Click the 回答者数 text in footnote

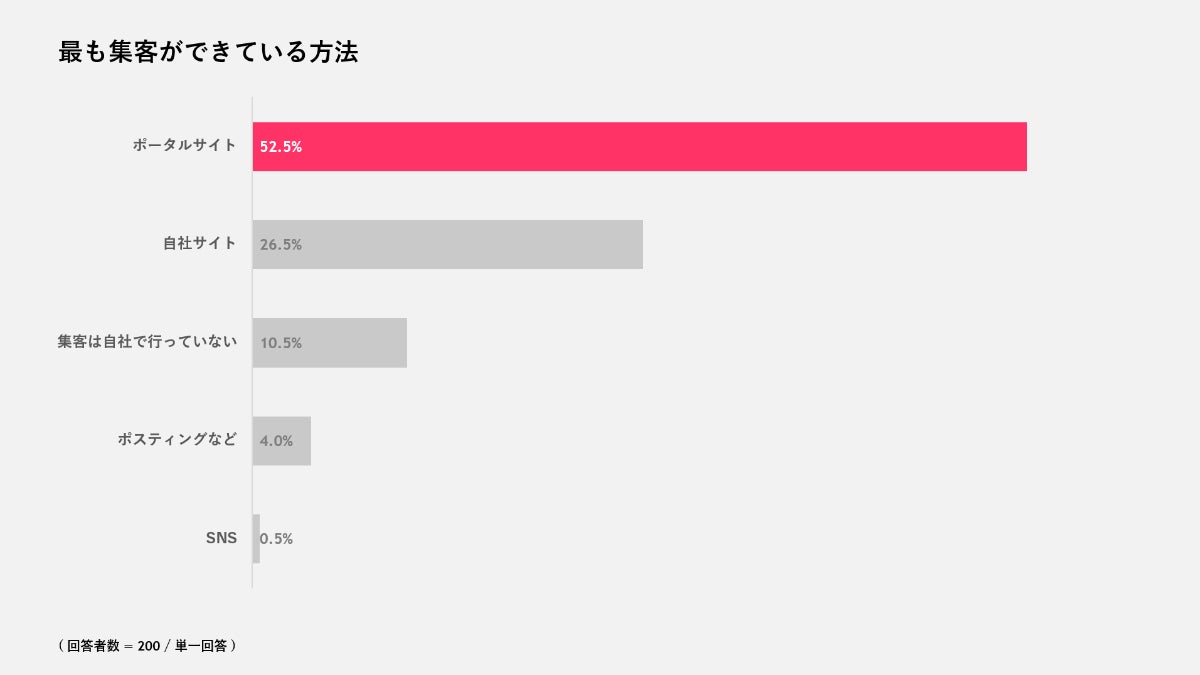[x=94, y=646]
